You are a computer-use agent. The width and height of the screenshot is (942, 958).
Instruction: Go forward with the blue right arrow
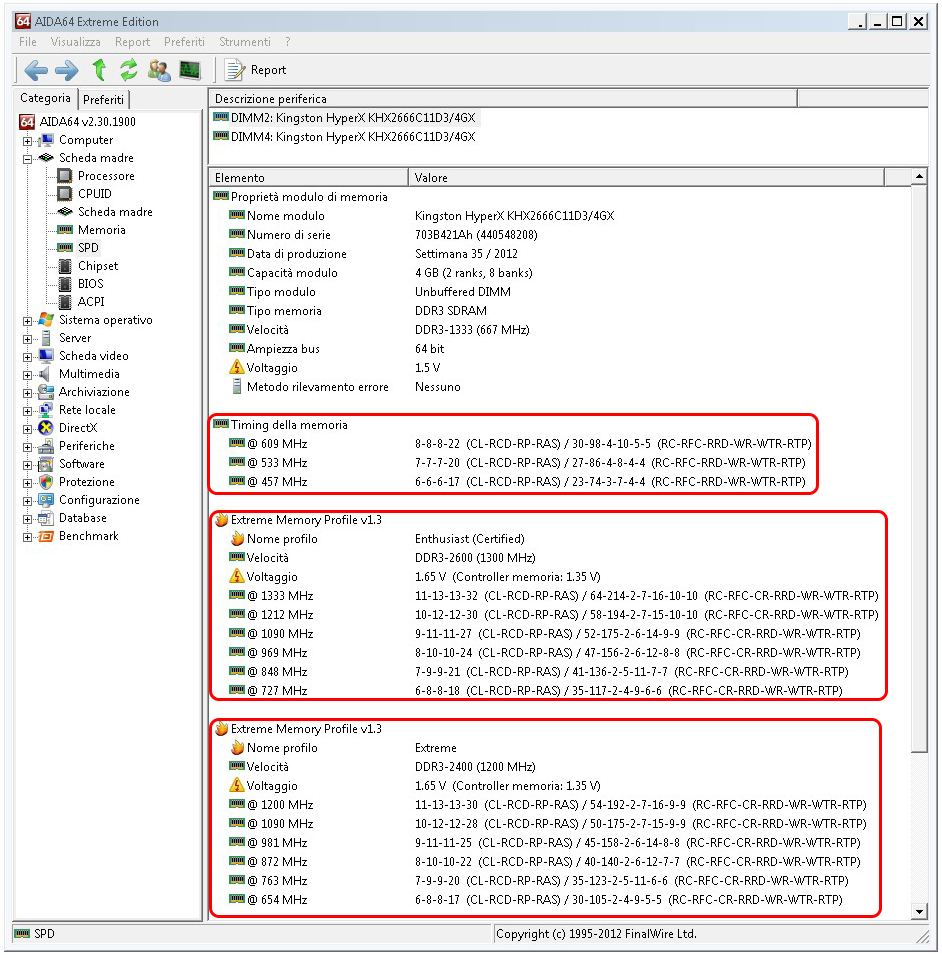pos(67,70)
